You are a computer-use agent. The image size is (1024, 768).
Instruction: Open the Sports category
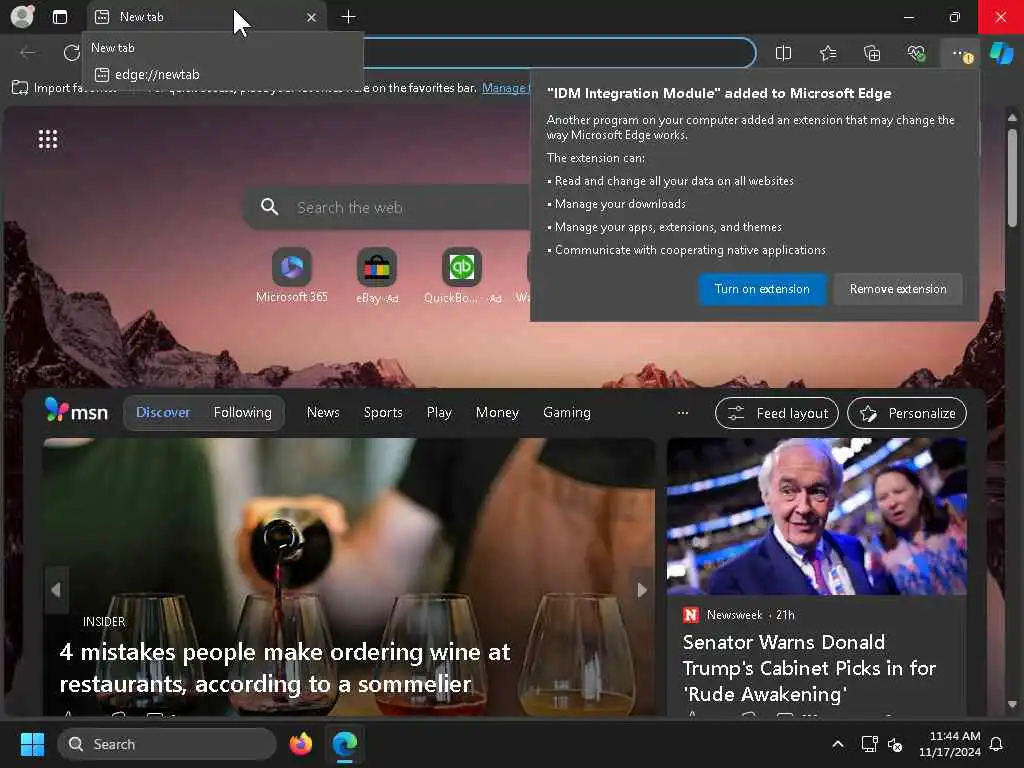383,413
